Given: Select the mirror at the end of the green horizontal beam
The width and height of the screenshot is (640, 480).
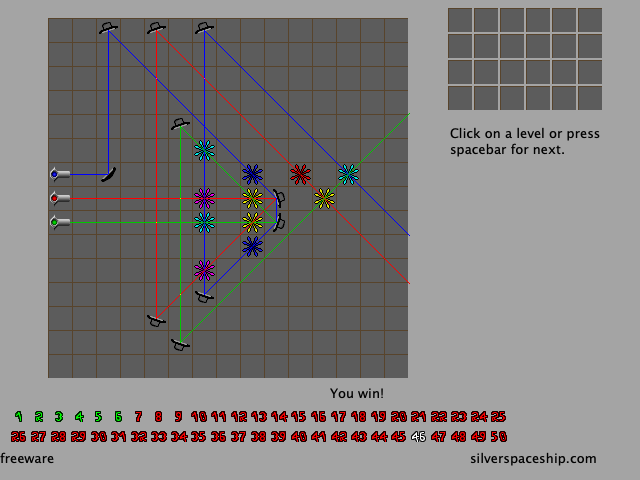Looking at the screenshot, I should (280, 223).
